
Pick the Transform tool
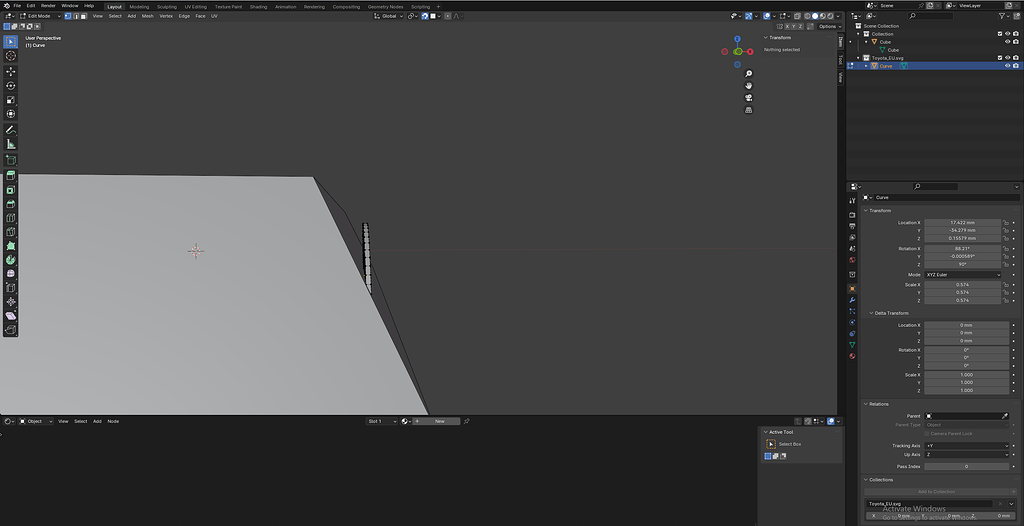click(10, 114)
